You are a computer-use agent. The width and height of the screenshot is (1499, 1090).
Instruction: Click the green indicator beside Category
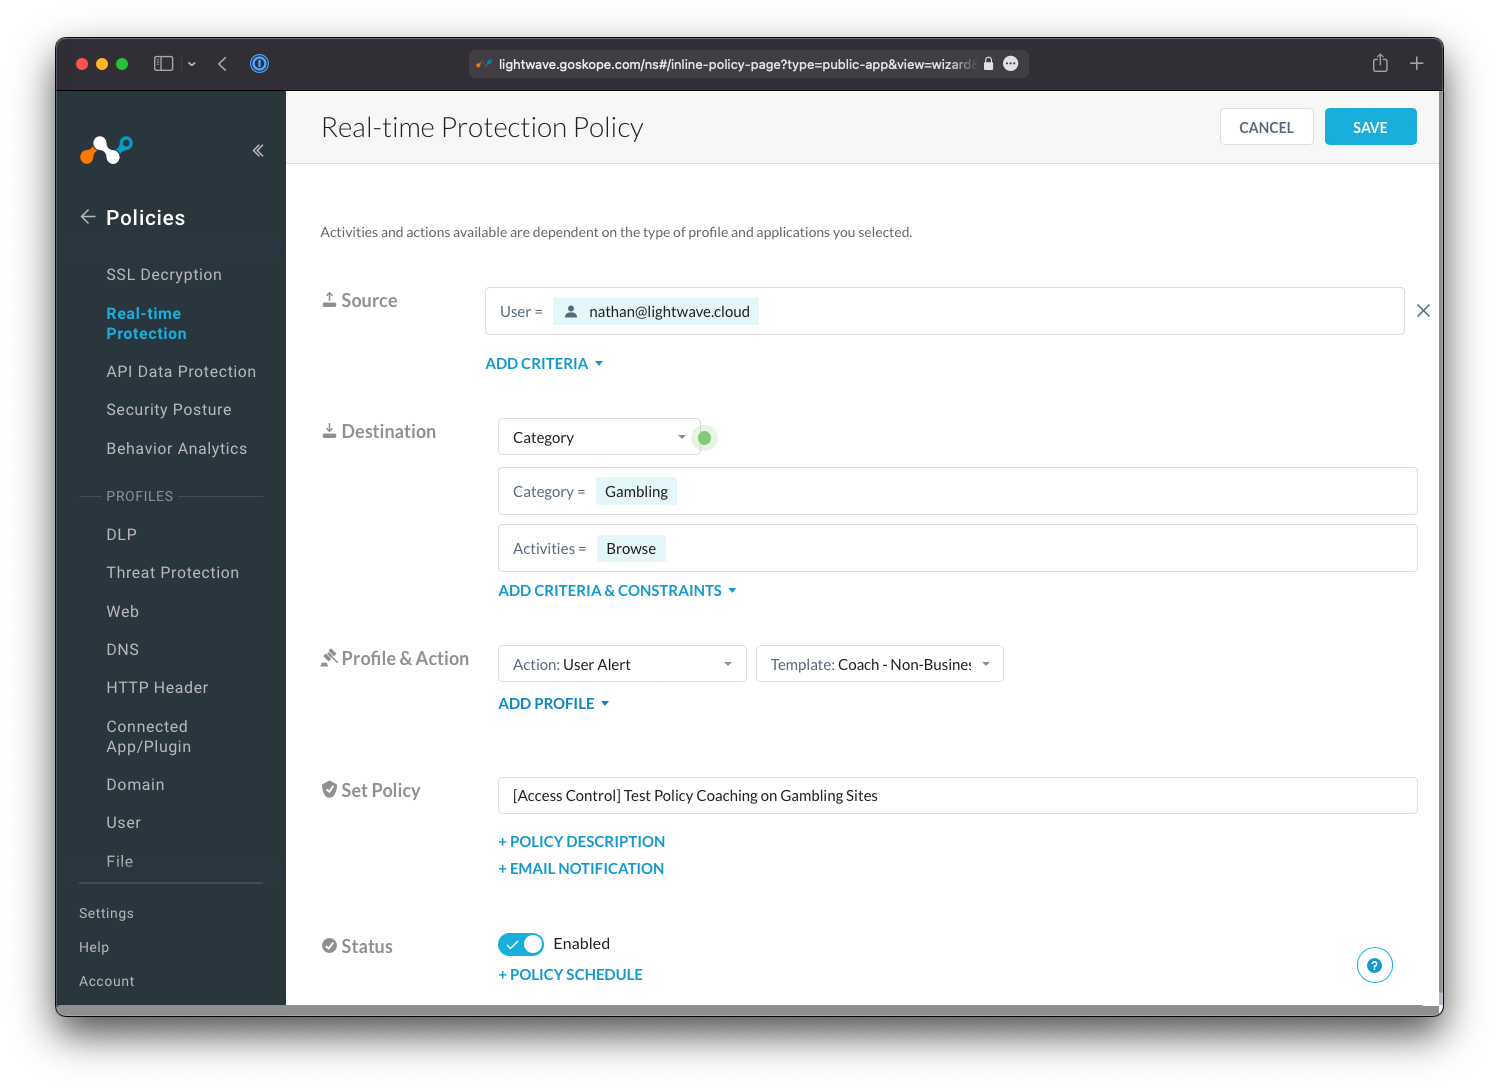click(x=705, y=438)
